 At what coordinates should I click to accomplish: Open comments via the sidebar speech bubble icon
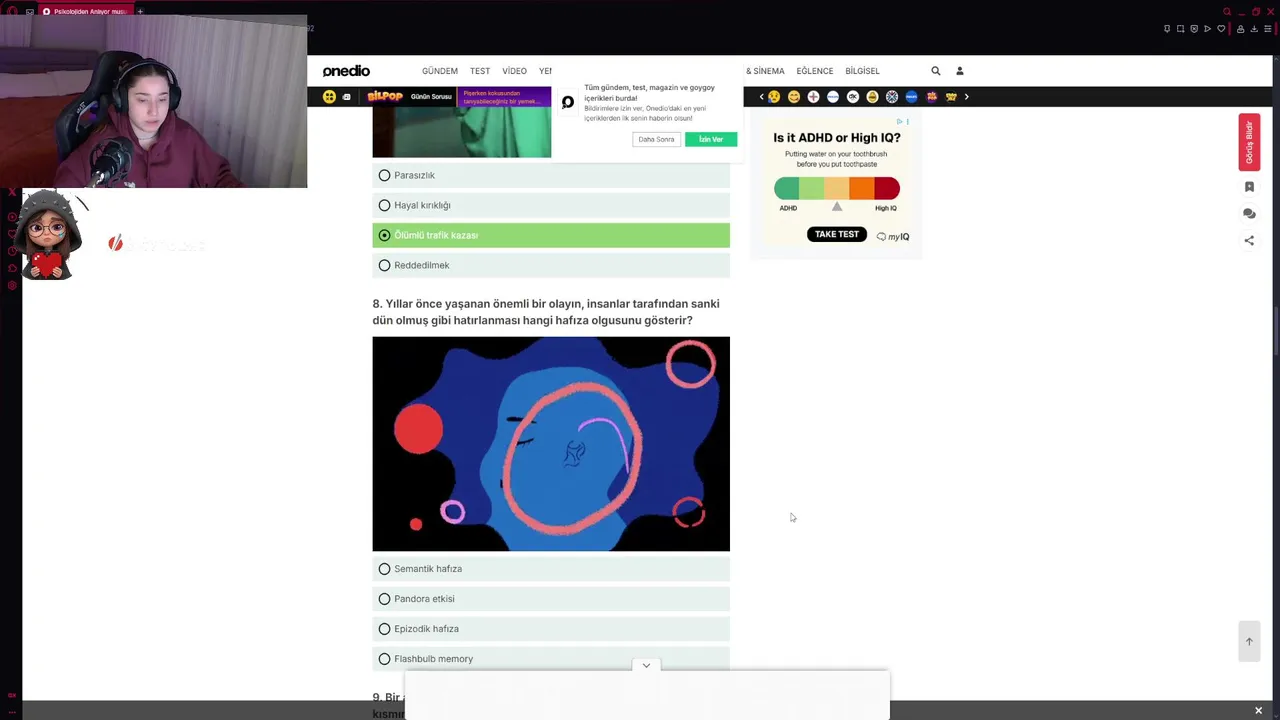1249,214
